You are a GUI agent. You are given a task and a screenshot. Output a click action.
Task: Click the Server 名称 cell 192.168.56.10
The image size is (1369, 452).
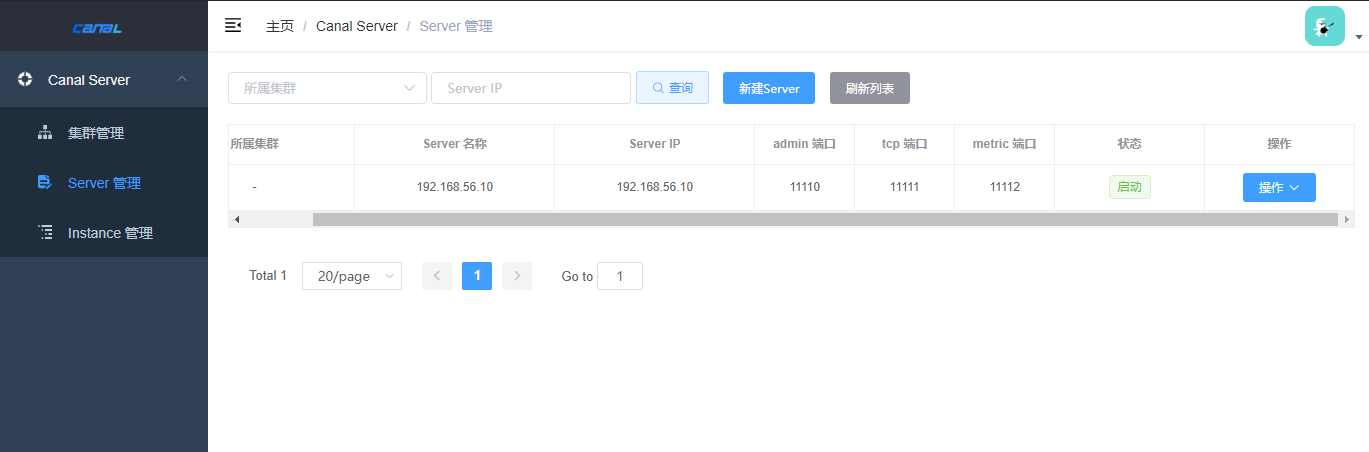[x=455, y=187]
